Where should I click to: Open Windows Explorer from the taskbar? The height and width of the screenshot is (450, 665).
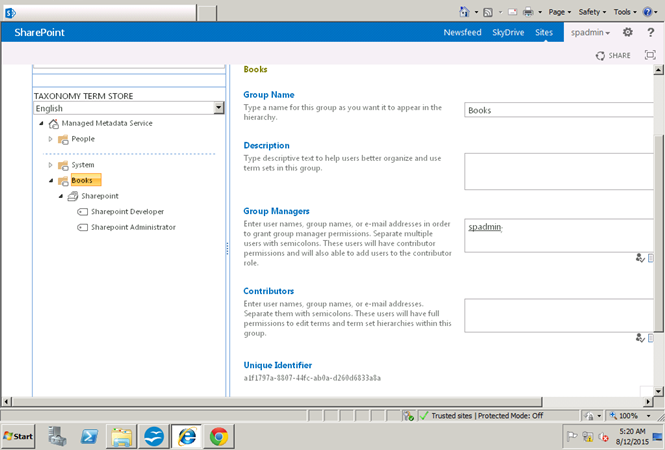click(121, 436)
